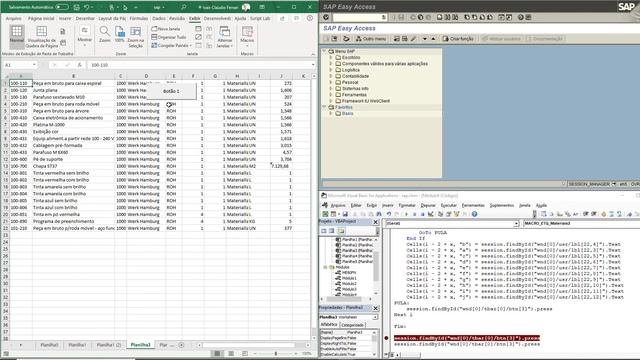Click Criar função button in SAP
Viewport: 640px width, 360px height.
pos(458,38)
